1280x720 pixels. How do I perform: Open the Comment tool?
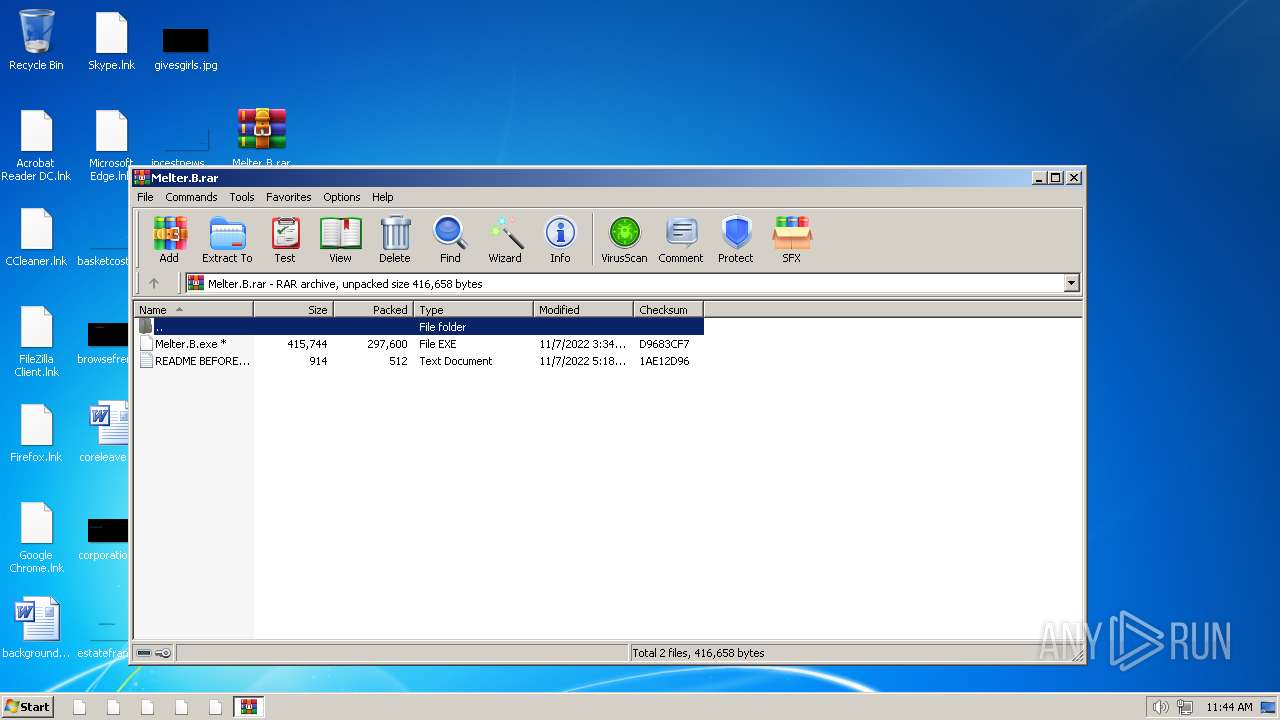click(681, 240)
